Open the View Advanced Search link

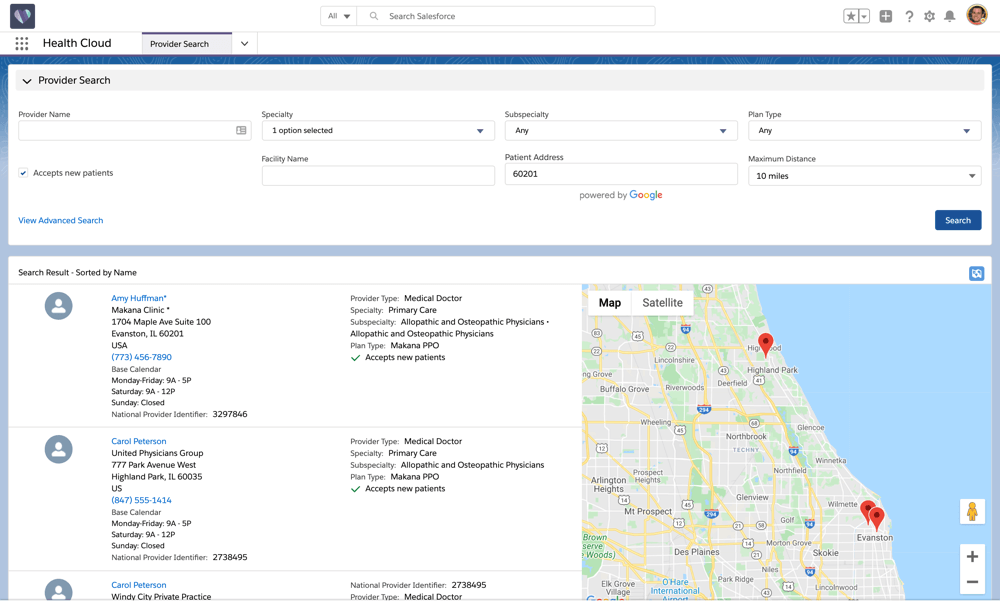(61, 220)
